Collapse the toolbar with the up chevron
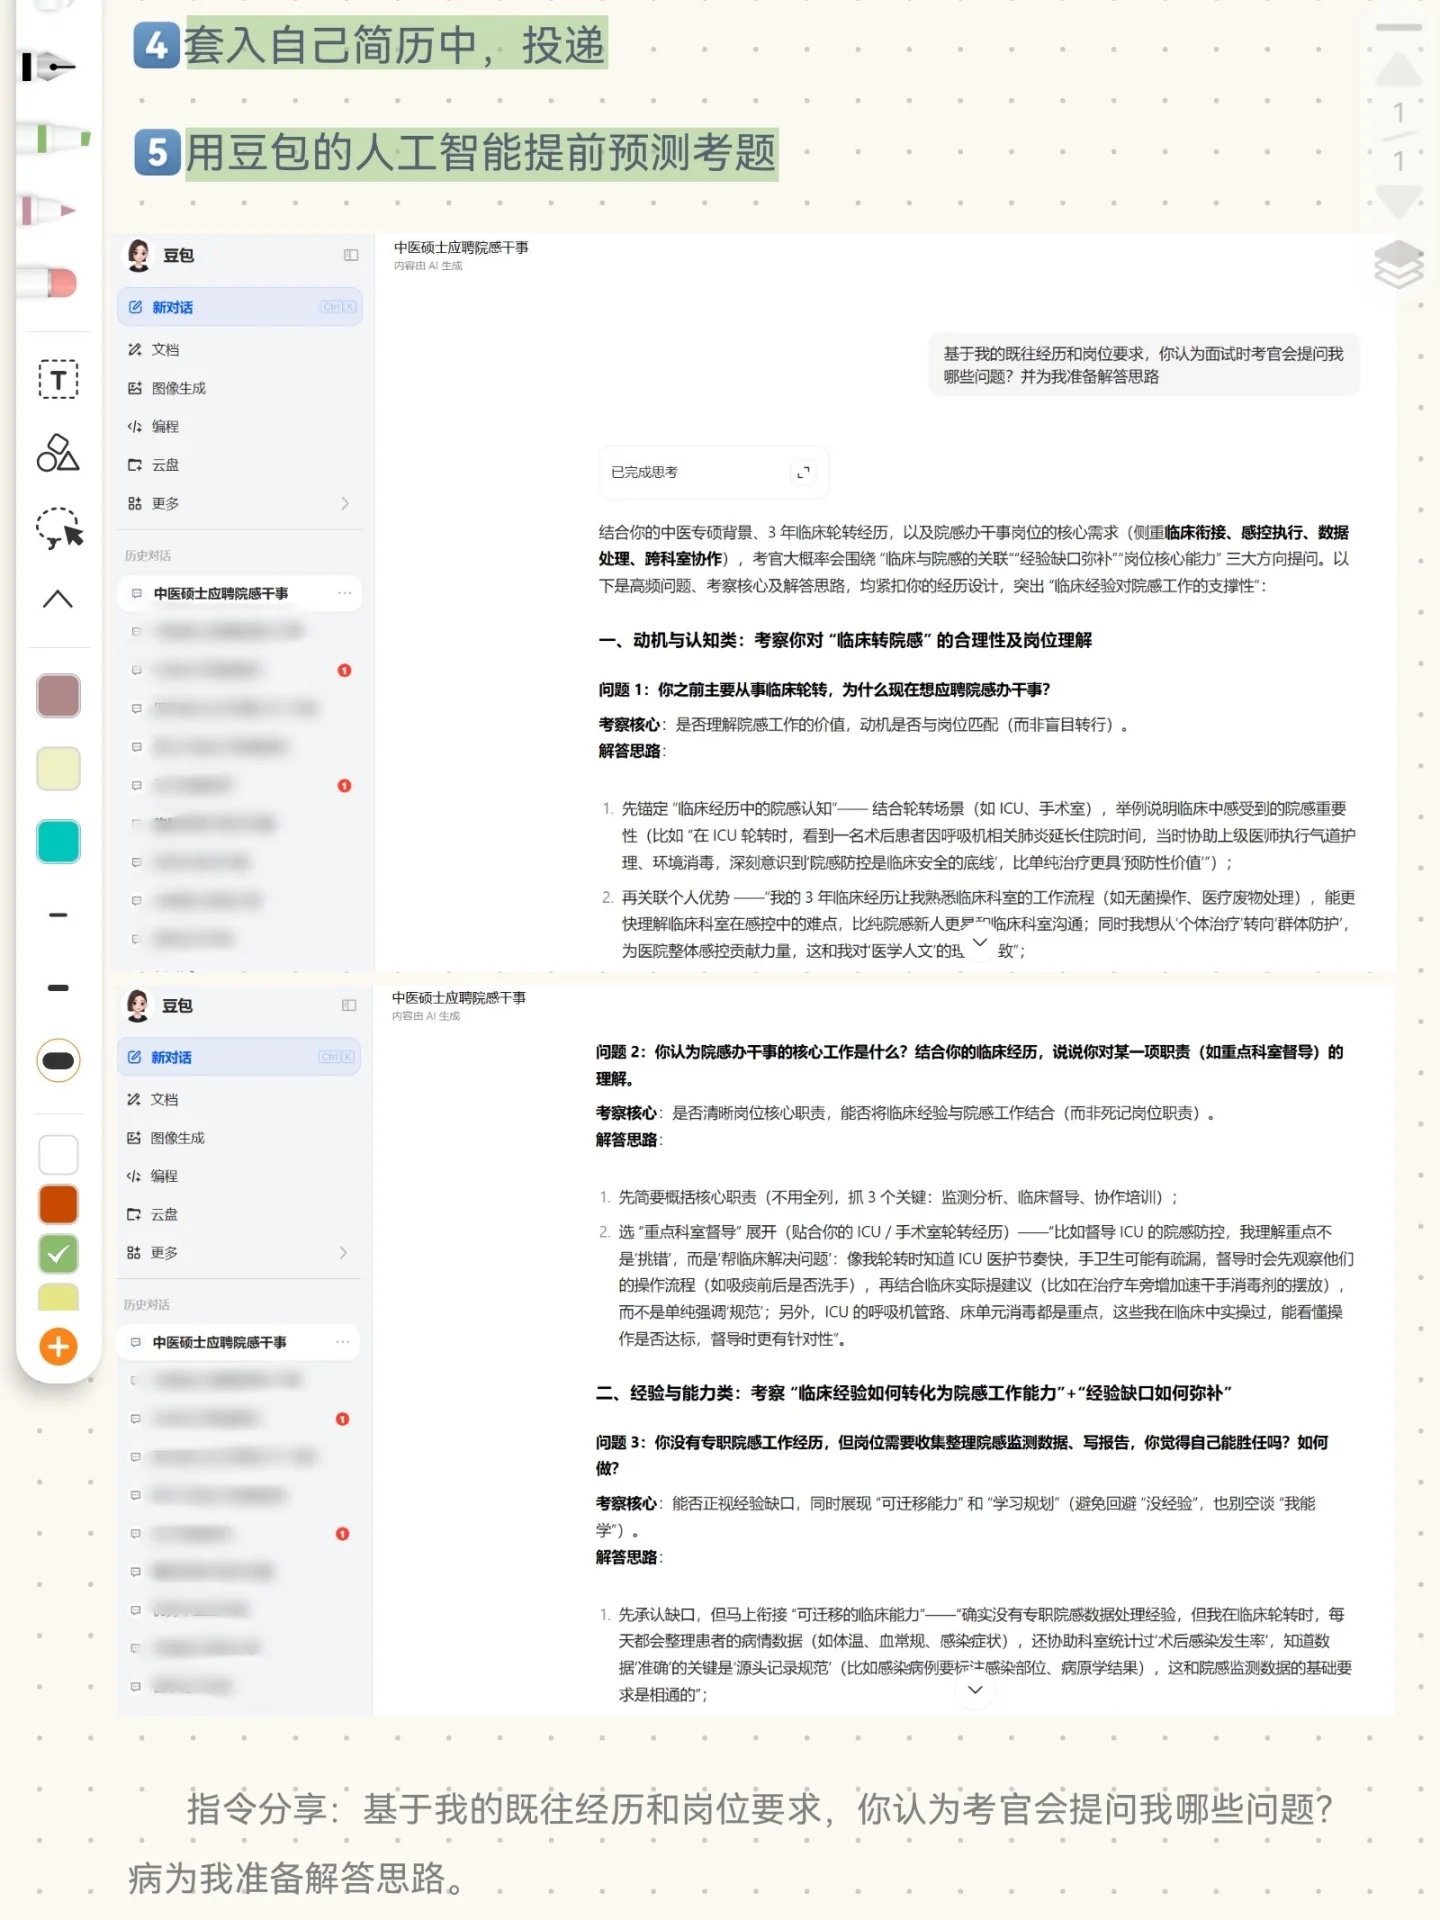This screenshot has height=1920, width=1440. coord(58,599)
